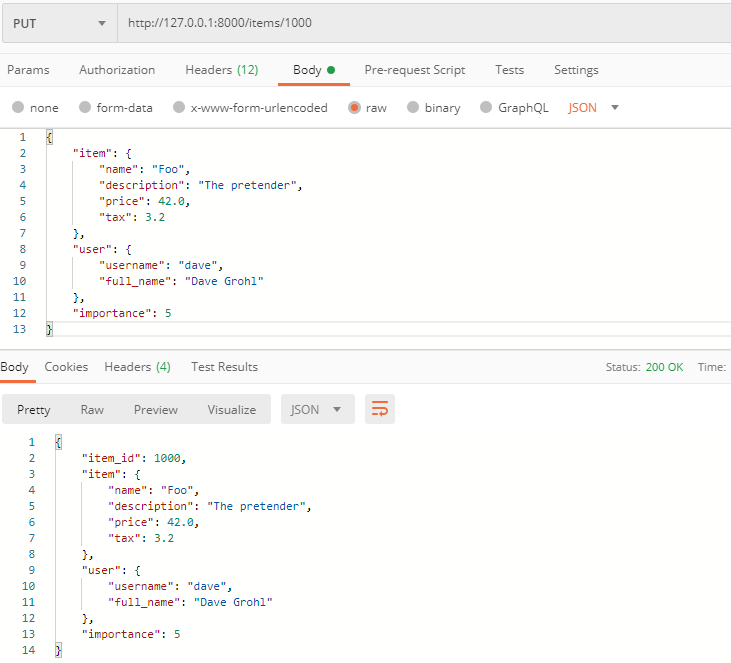
Task: Open the request Settings tab
Action: tap(576, 70)
